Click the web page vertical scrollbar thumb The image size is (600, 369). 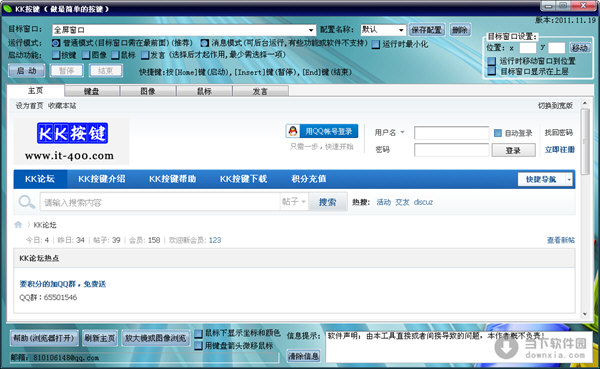pos(585,142)
